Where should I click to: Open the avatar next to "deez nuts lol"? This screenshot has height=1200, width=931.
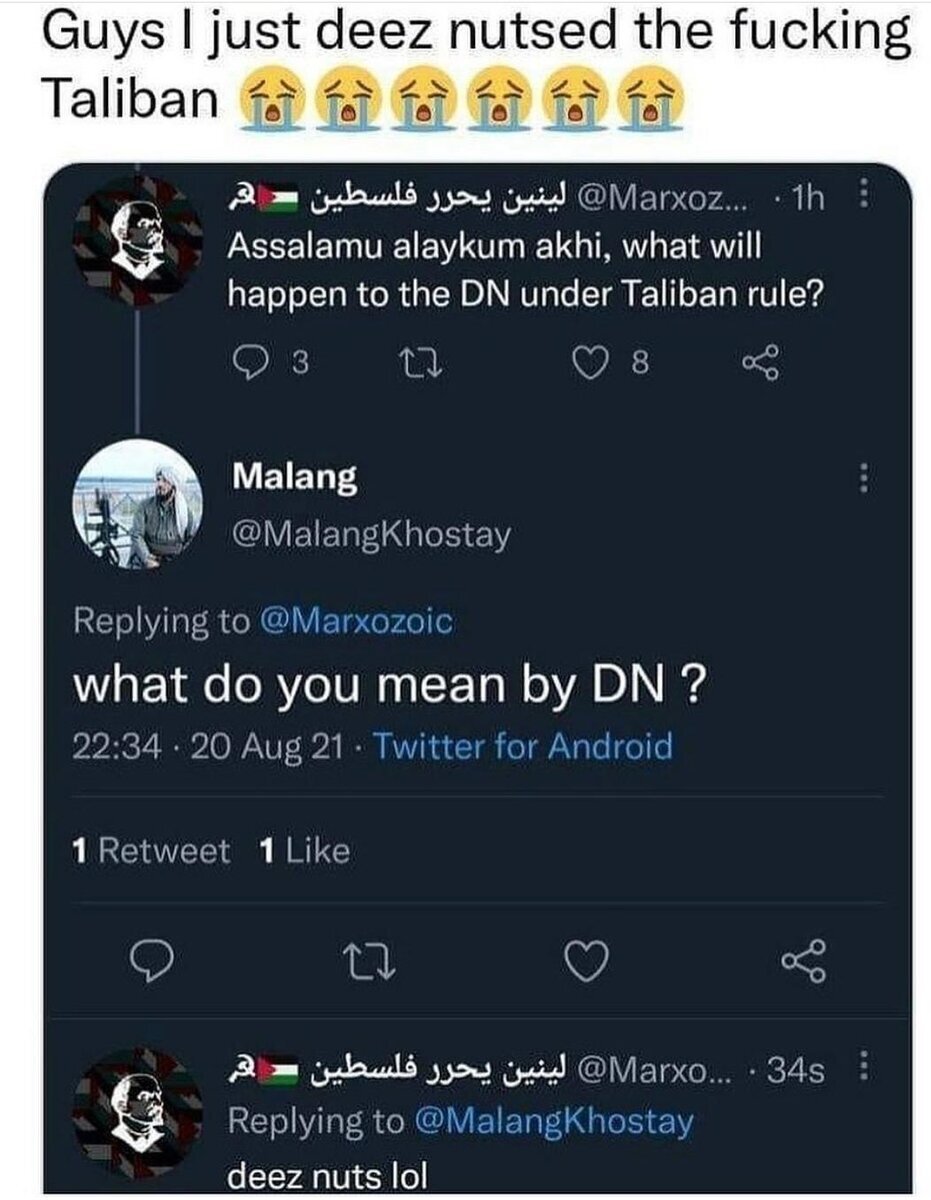[138, 1112]
